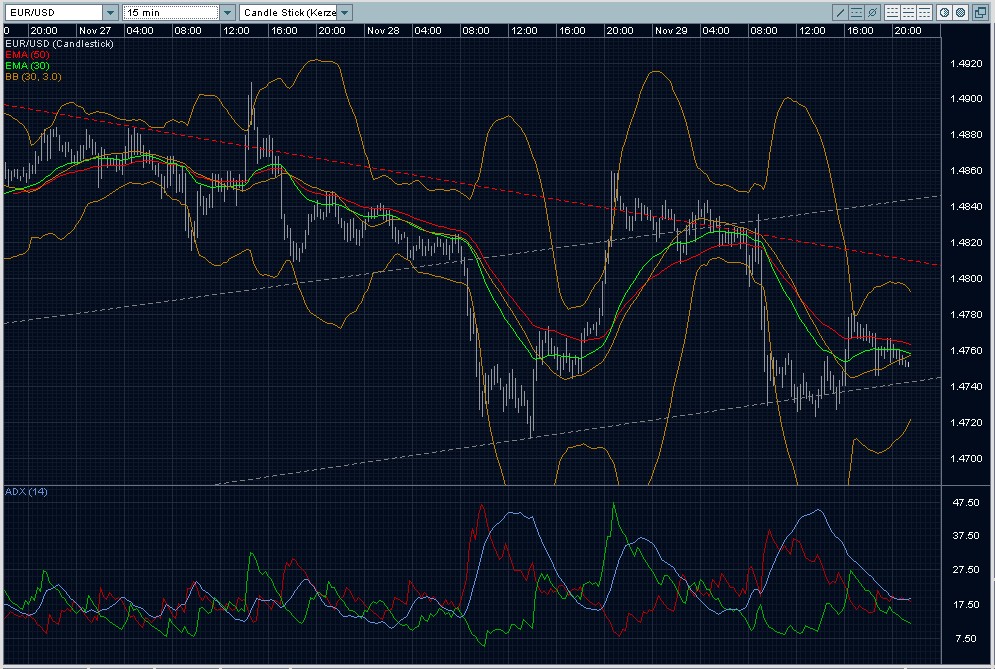Screen dimensions: 995x669
Task: Click the Candle Stick chart type field
Action: click(289, 13)
